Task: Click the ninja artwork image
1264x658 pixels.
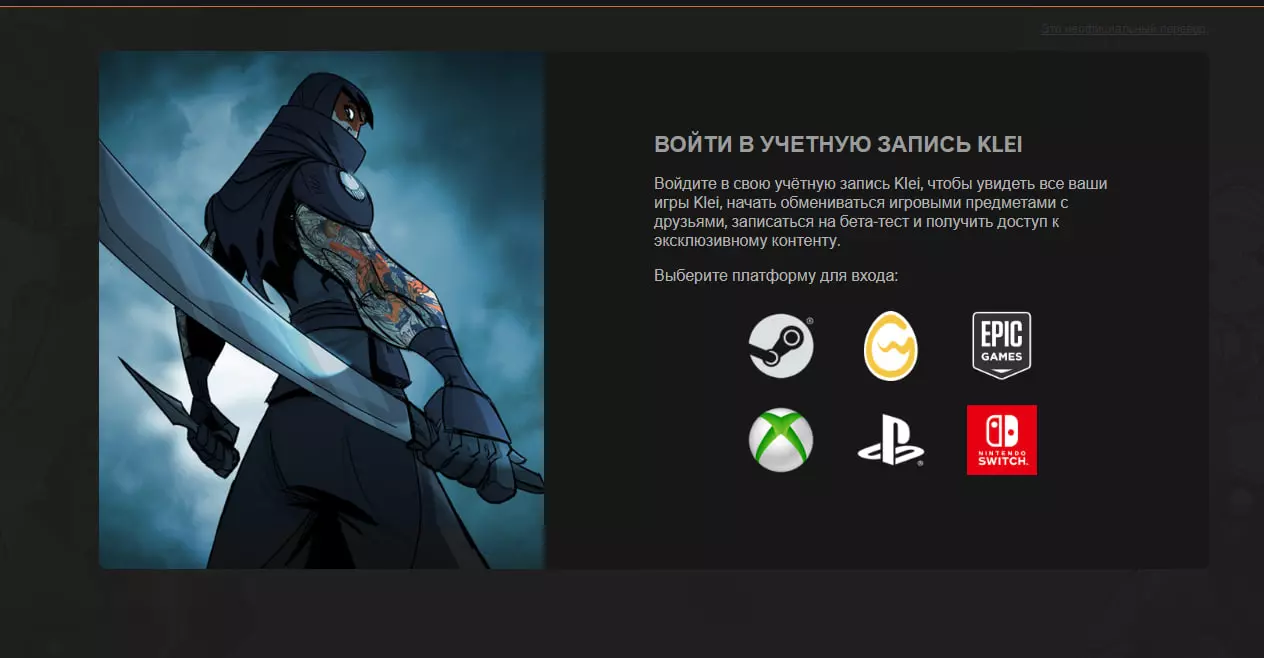Action: pos(321,310)
